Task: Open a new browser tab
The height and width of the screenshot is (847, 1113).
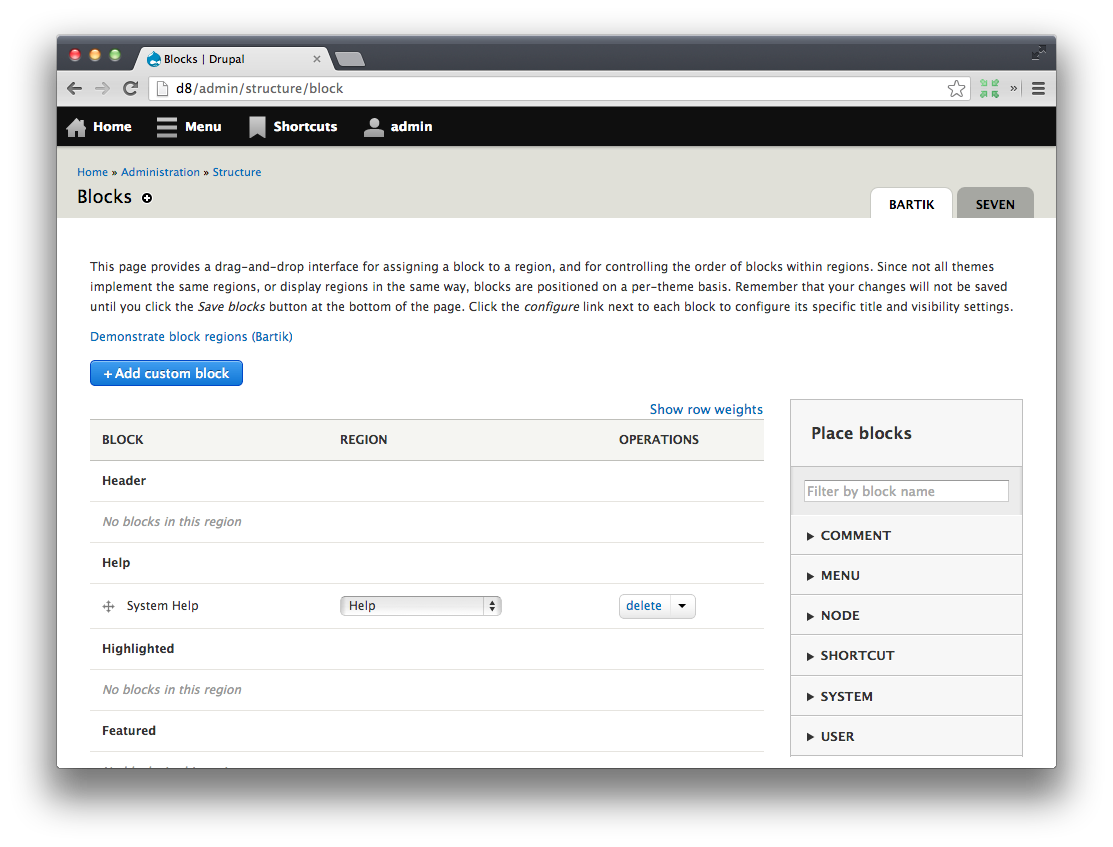Action: click(349, 59)
